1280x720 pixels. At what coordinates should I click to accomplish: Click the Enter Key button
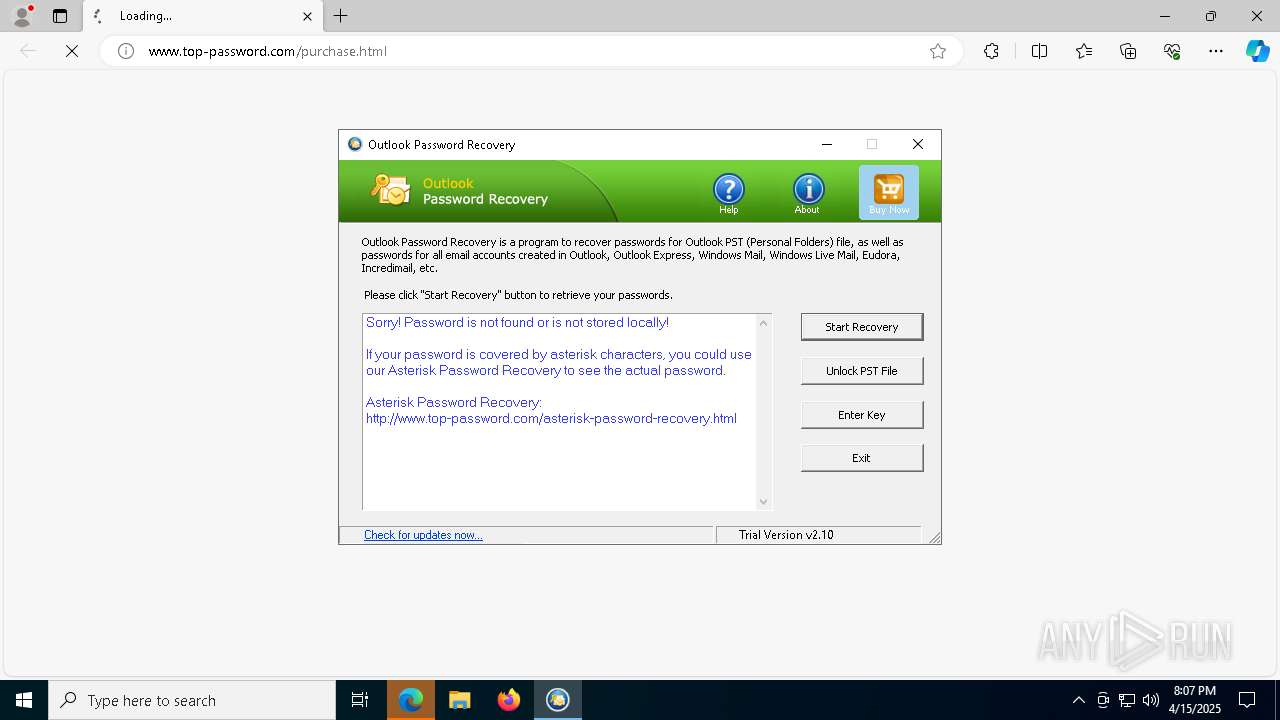[x=862, y=415]
